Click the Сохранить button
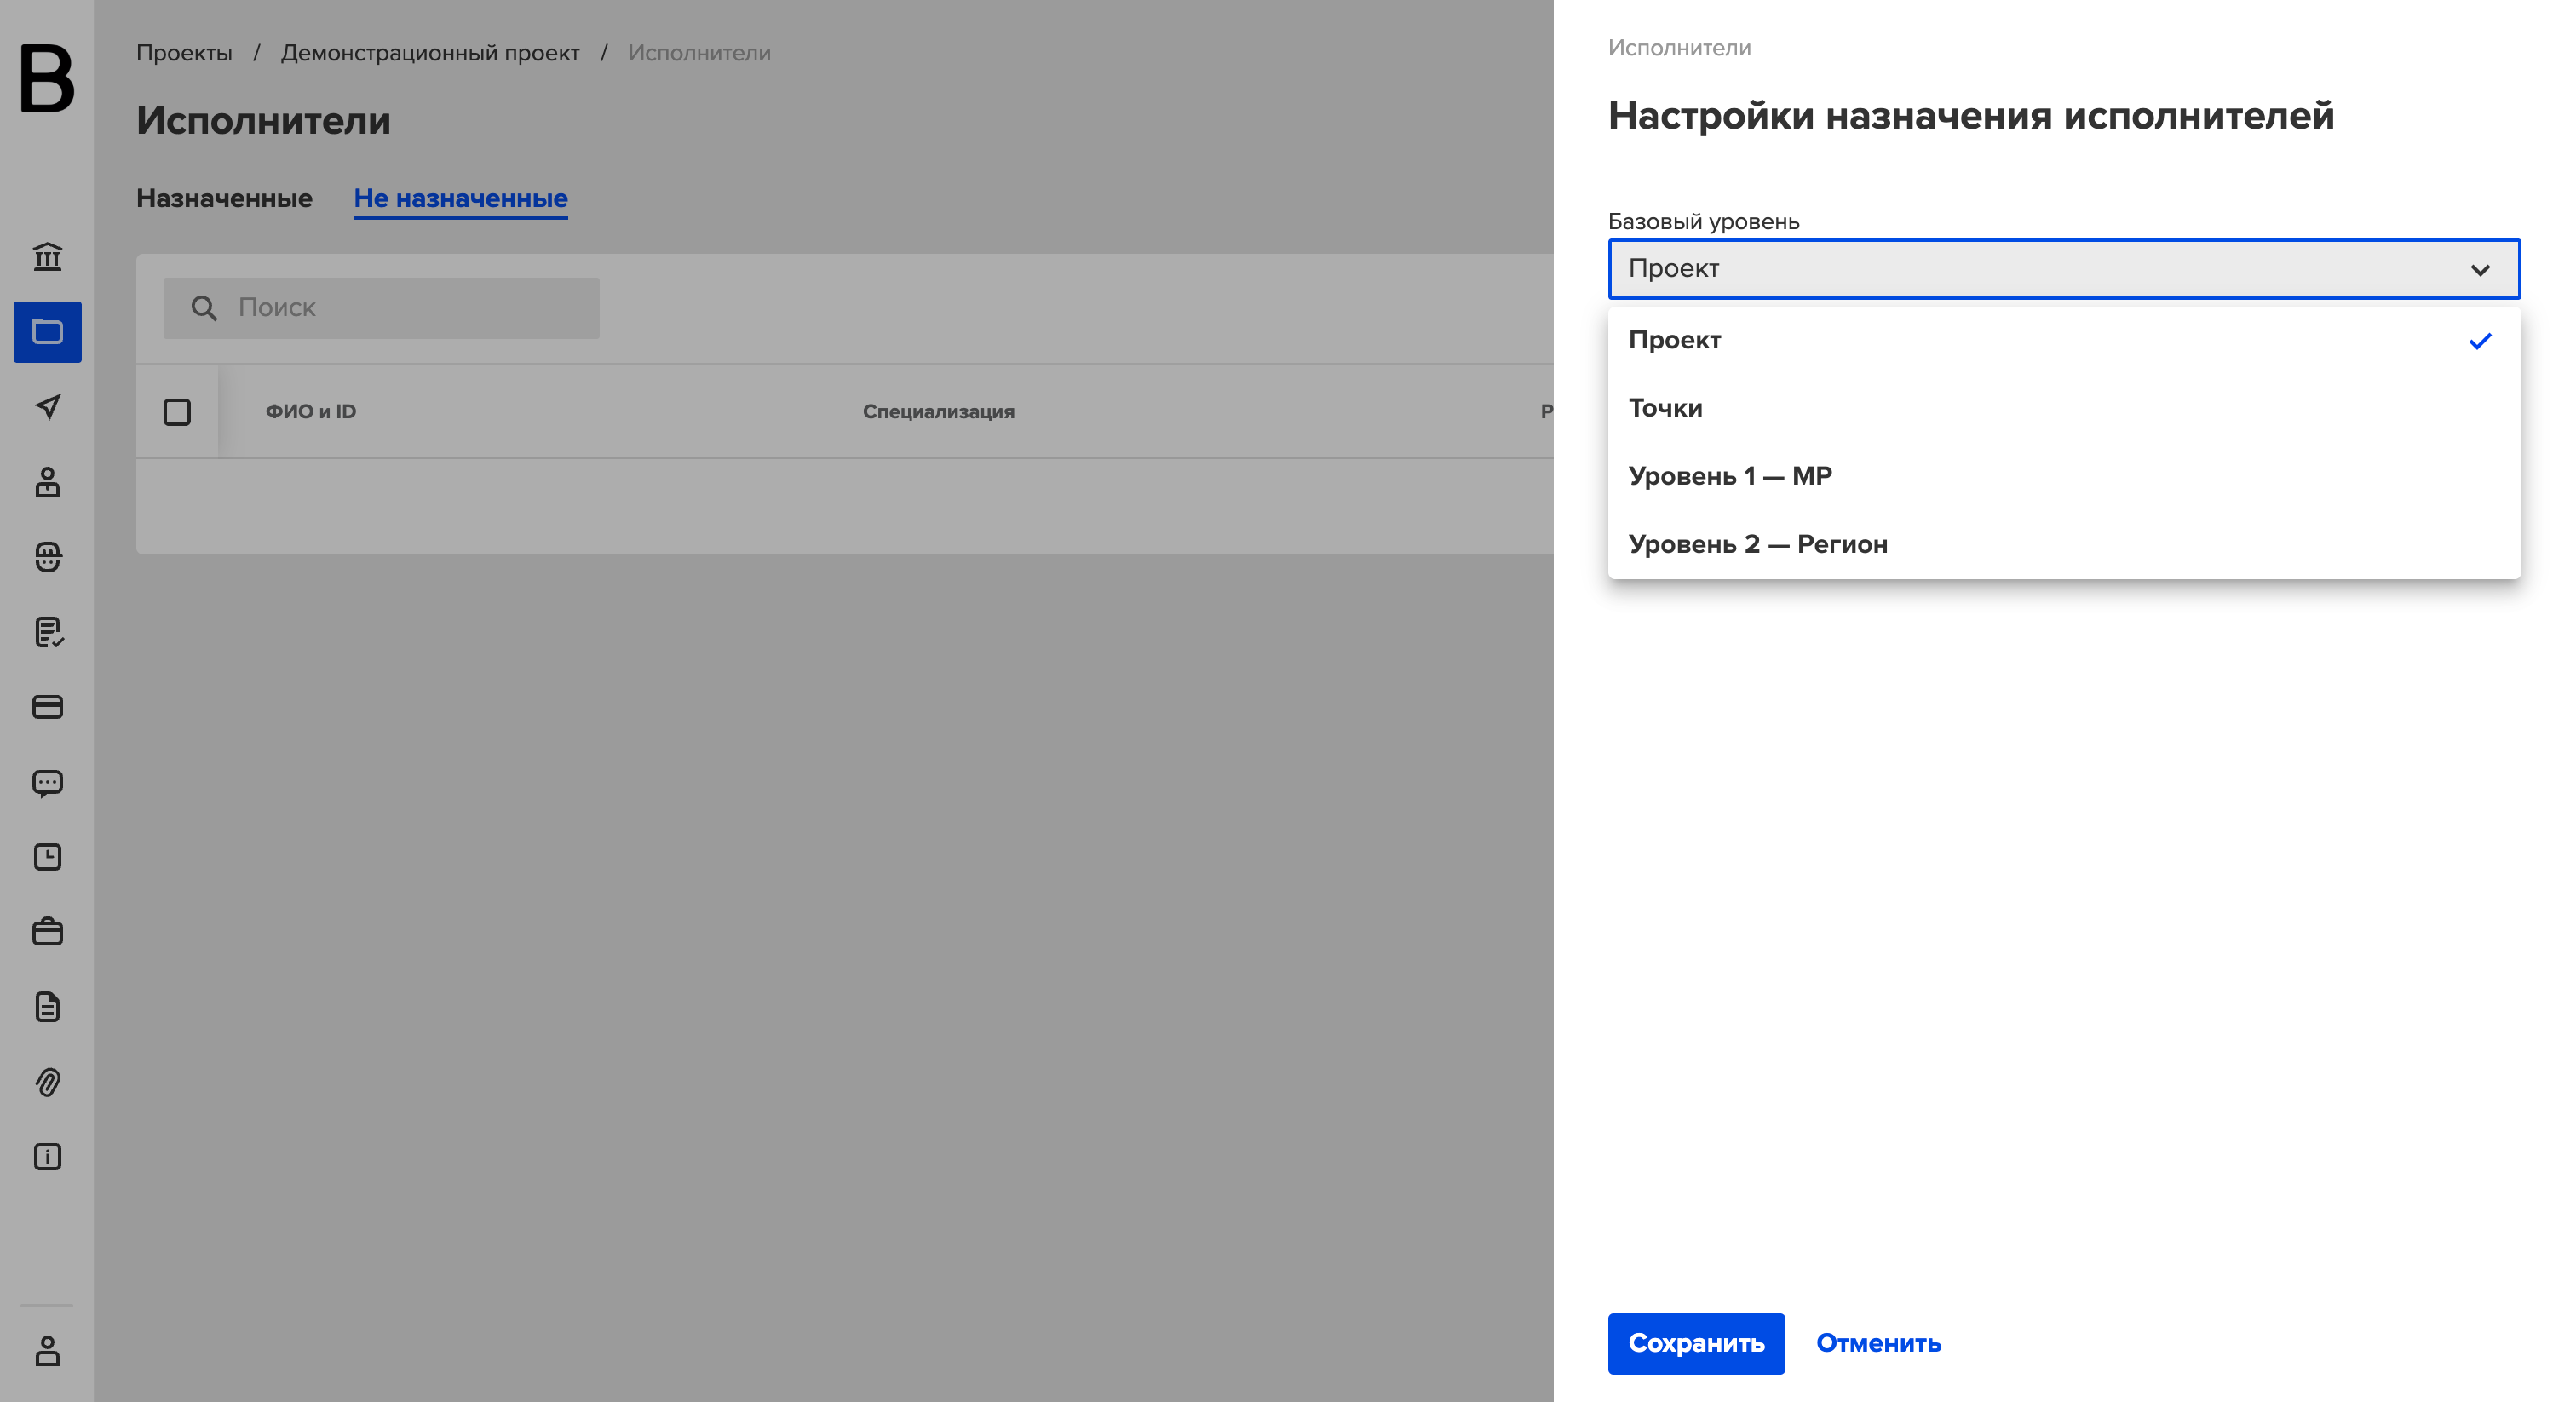 pos(1696,1343)
